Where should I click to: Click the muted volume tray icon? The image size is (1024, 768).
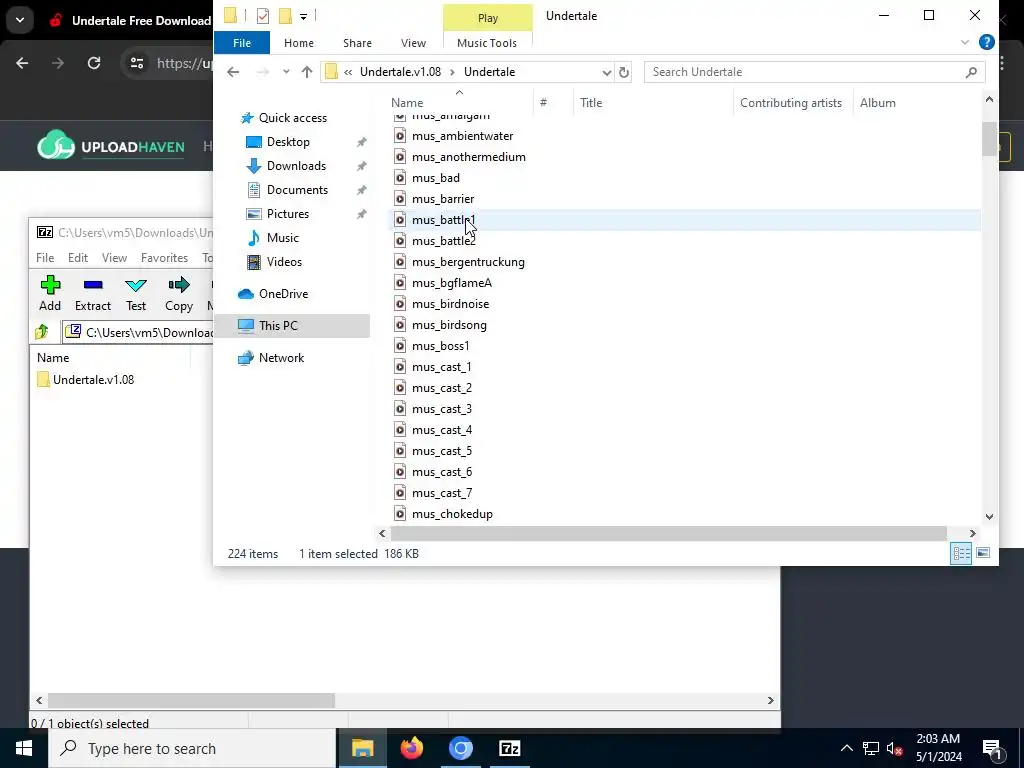895,748
